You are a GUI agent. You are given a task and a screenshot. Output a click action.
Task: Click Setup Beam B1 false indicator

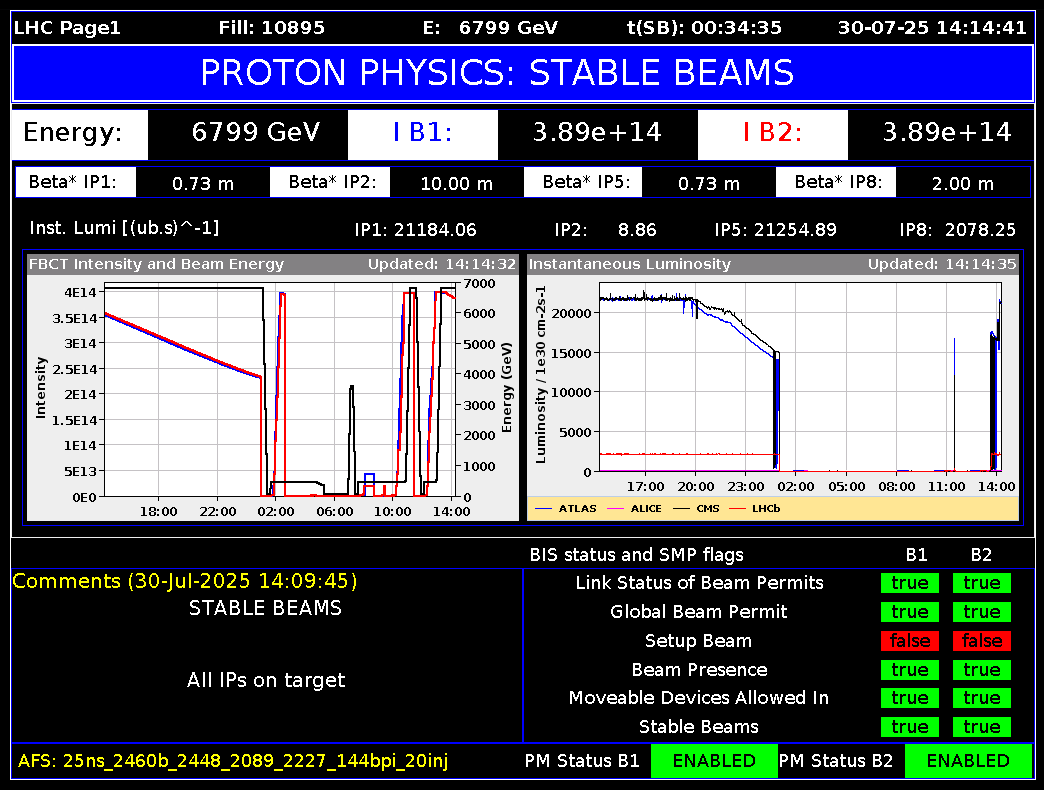[x=910, y=641]
